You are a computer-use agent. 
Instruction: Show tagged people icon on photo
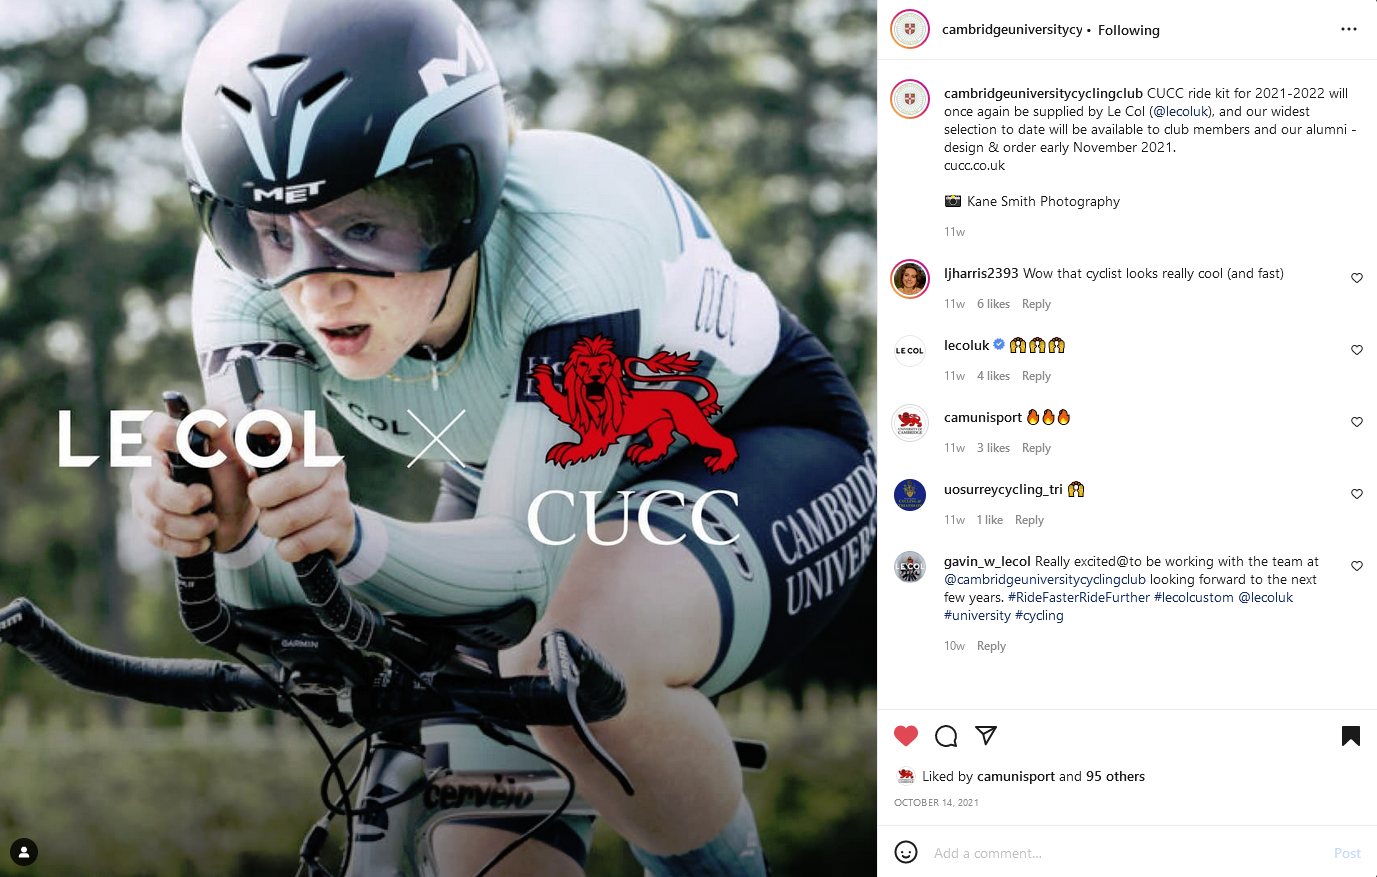click(x=23, y=852)
